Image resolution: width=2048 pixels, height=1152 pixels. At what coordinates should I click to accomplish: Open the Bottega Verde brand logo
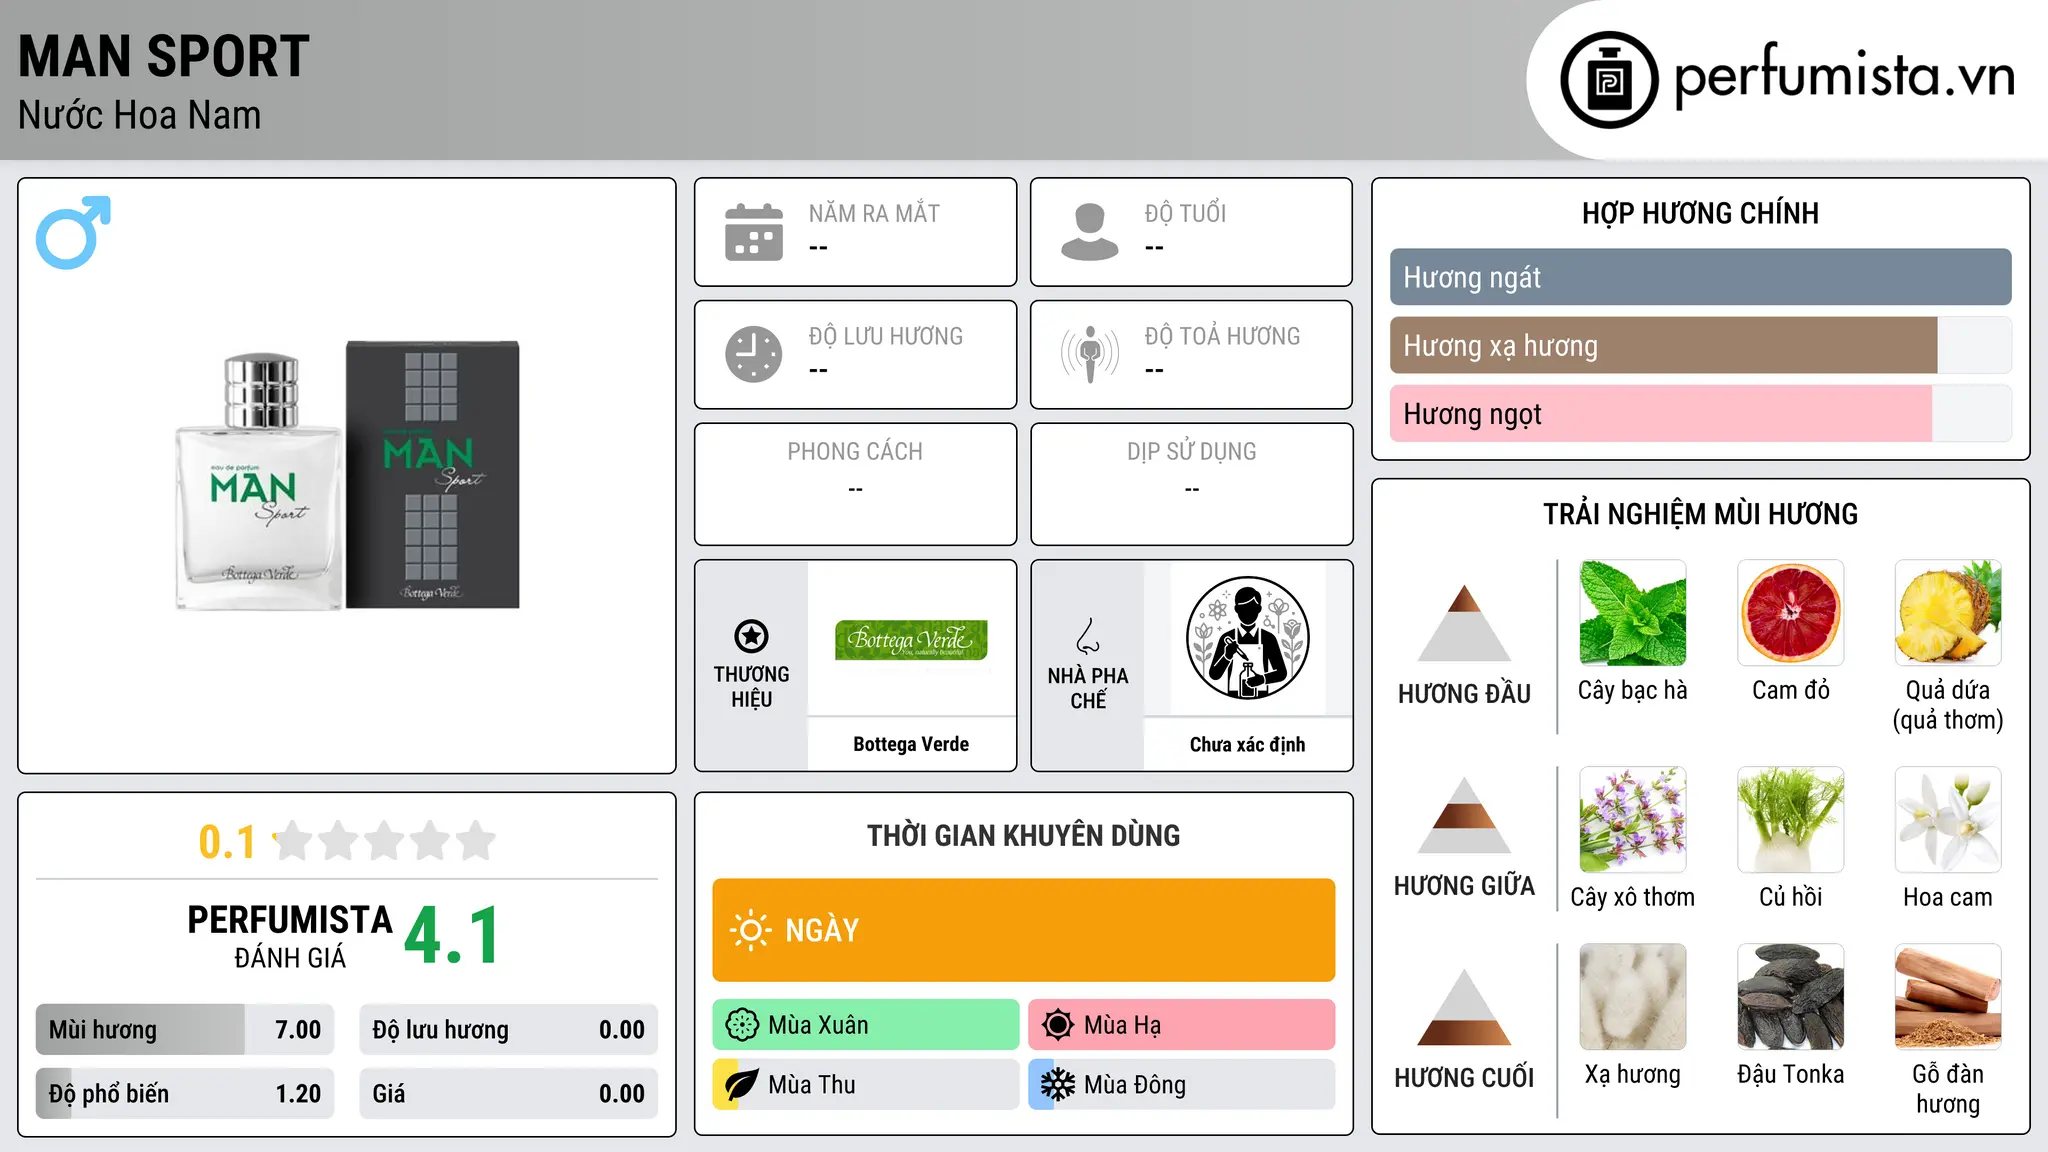911,639
